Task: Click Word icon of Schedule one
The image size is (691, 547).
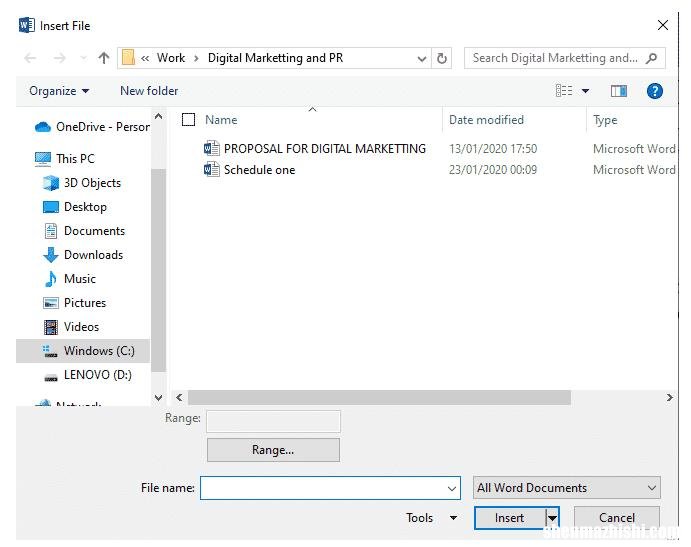Action: click(x=212, y=169)
